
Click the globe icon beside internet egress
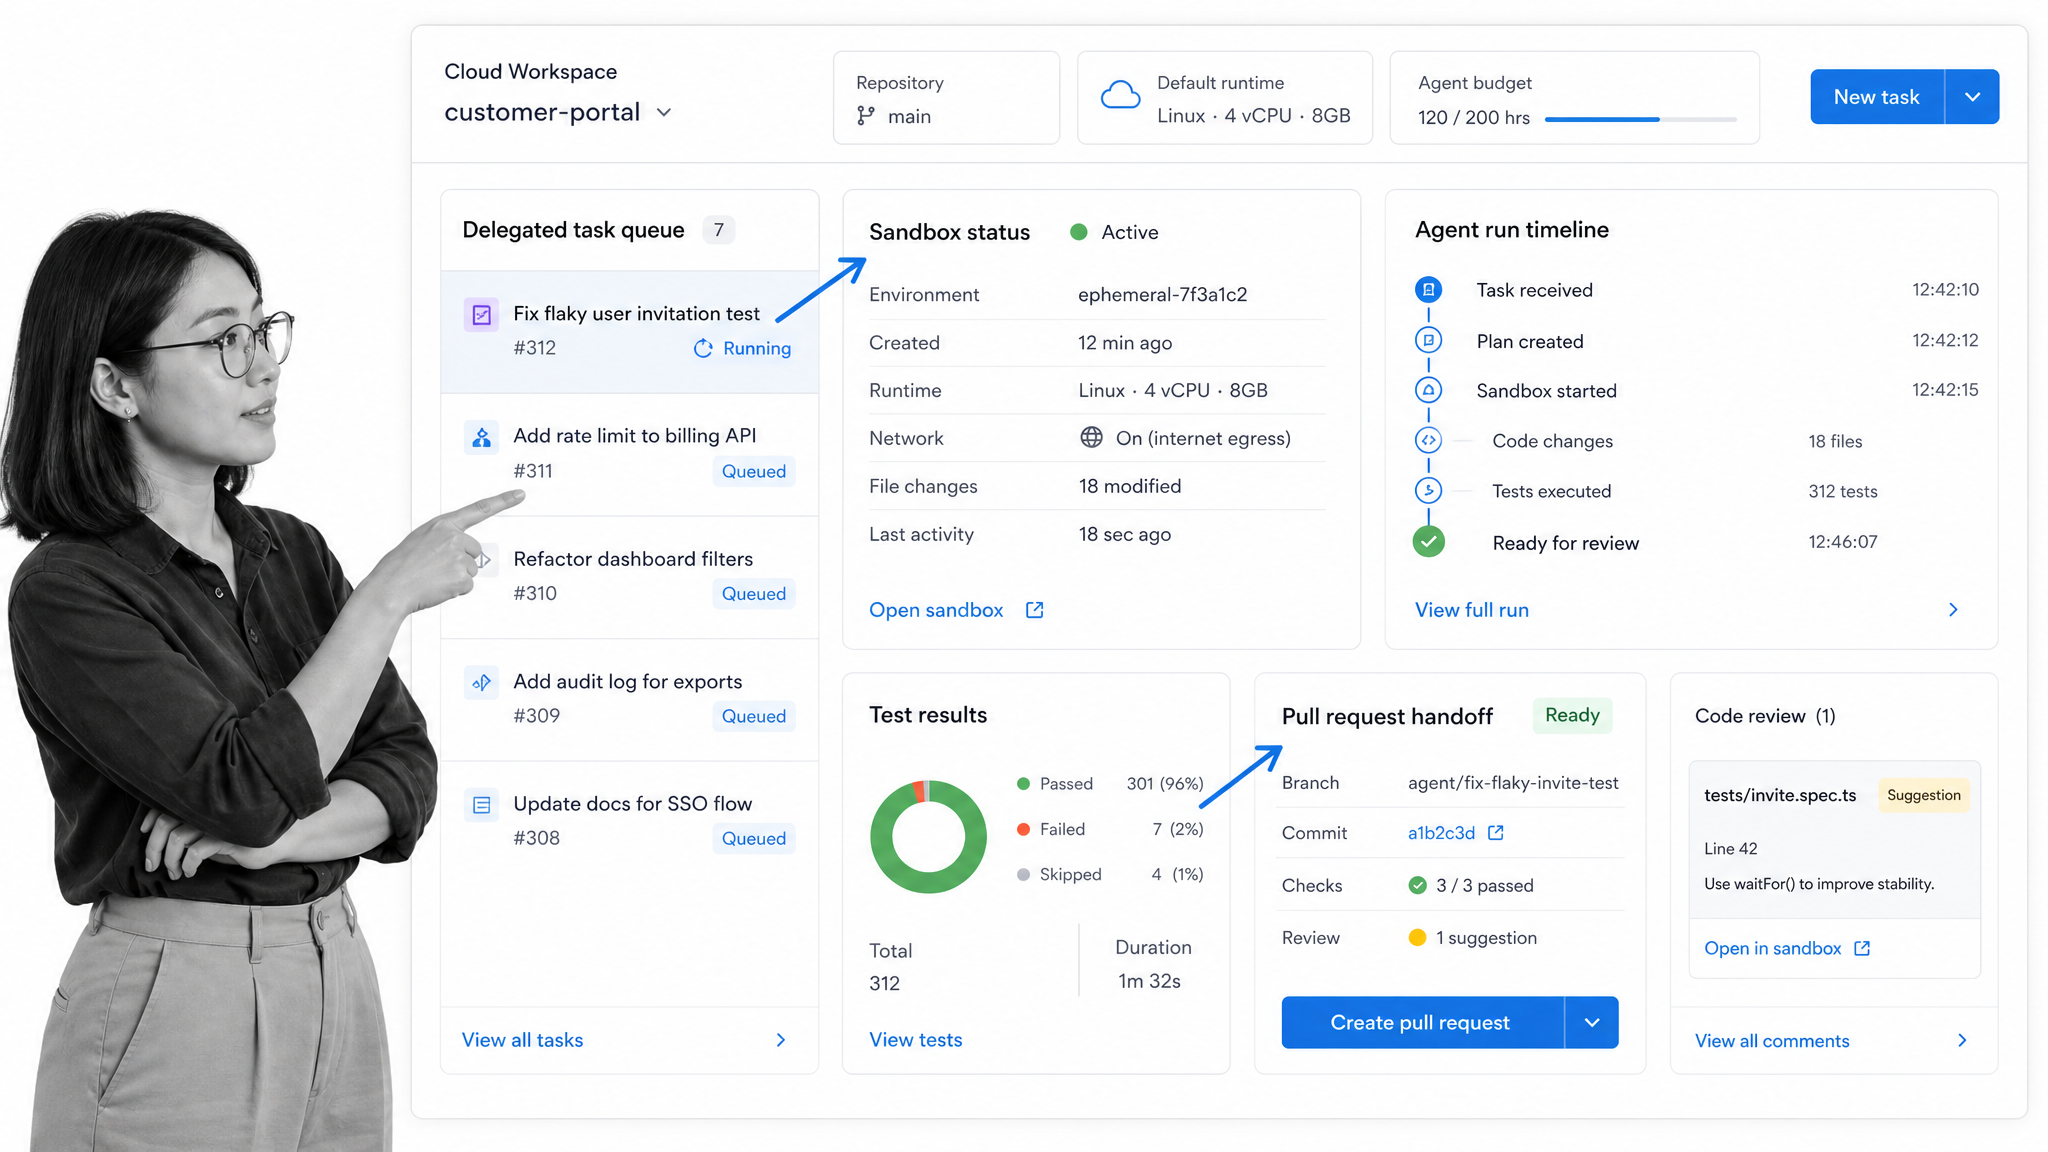point(1091,438)
